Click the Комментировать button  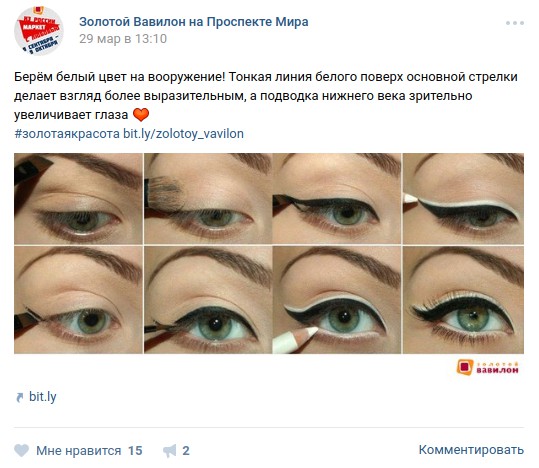(471, 450)
